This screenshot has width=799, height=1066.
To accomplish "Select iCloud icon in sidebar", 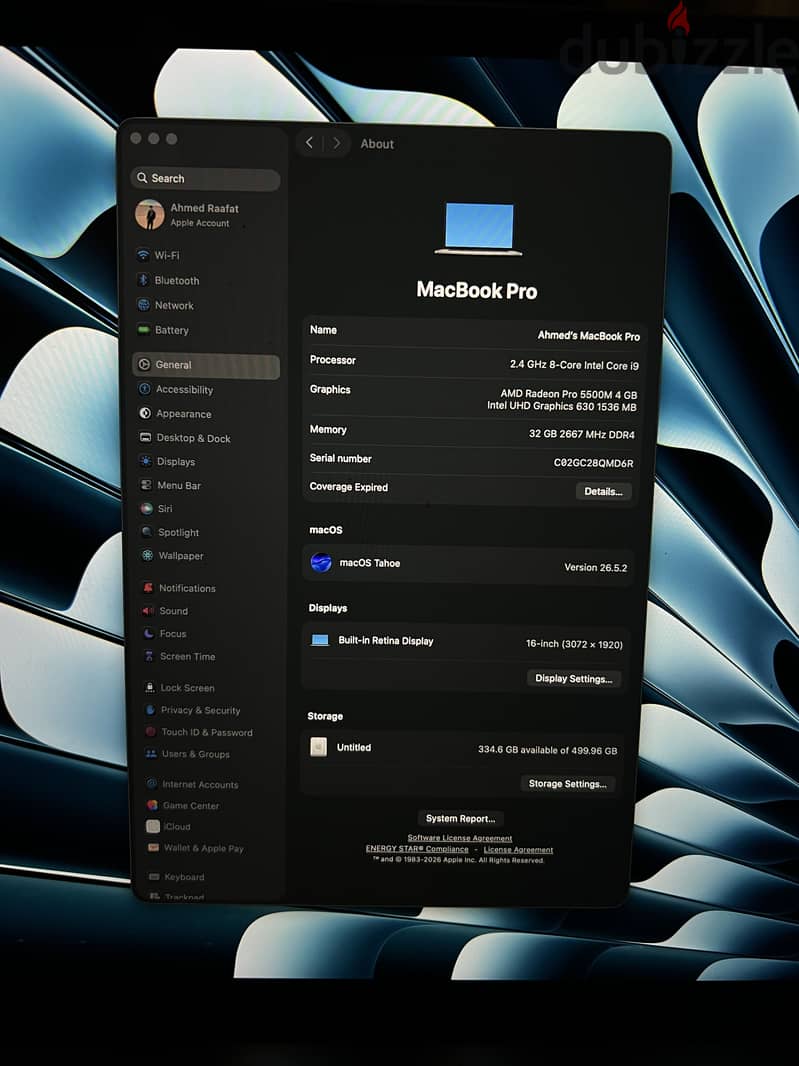I will (153, 826).
